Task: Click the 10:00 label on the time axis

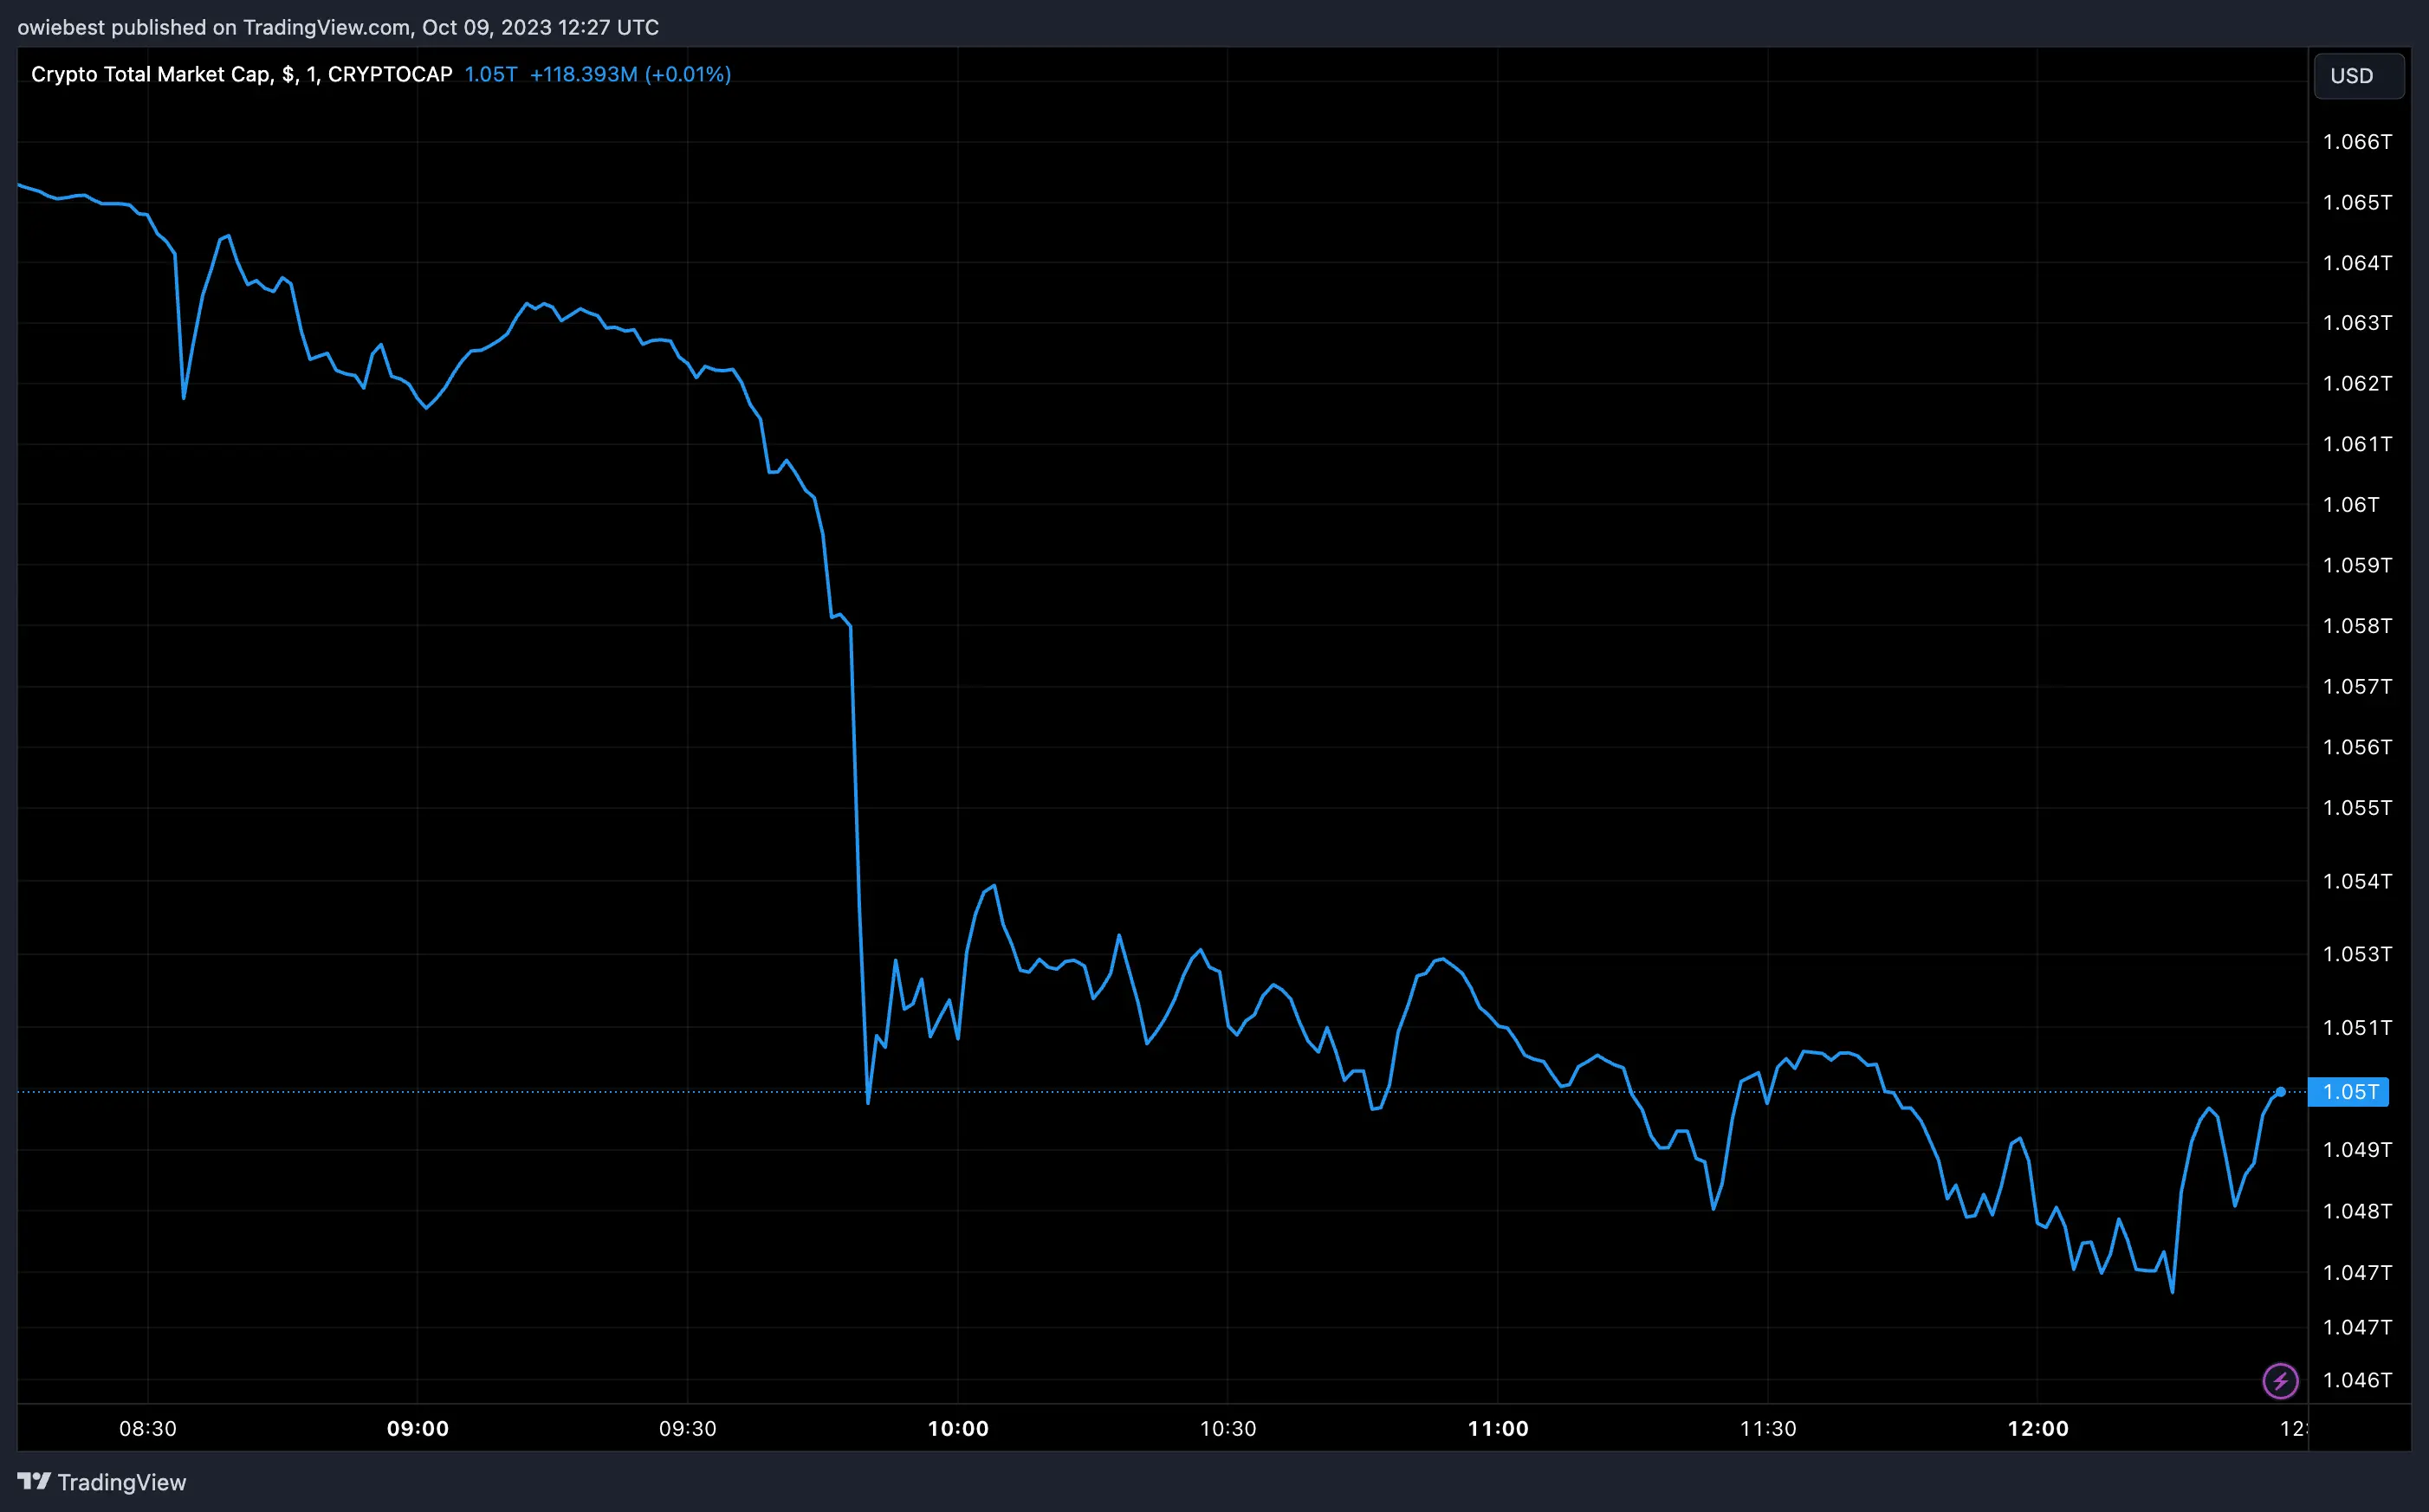Action: pyautogui.click(x=960, y=1428)
